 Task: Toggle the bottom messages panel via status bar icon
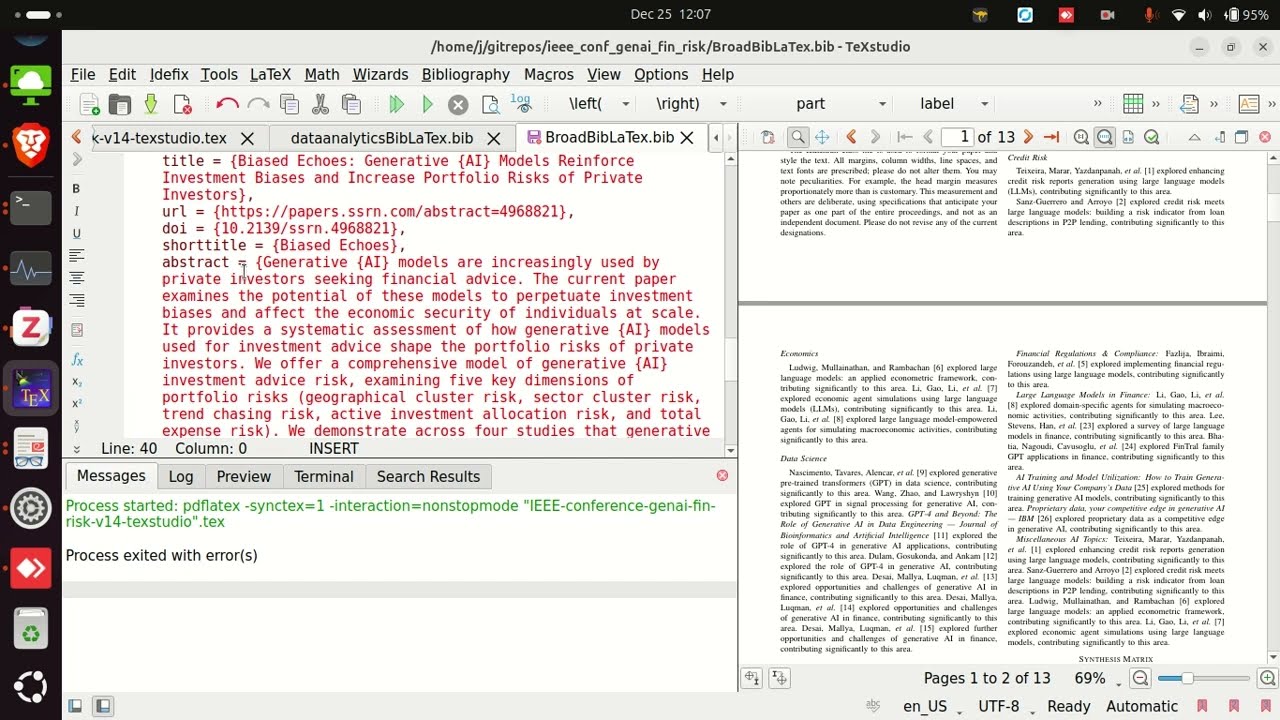point(102,706)
